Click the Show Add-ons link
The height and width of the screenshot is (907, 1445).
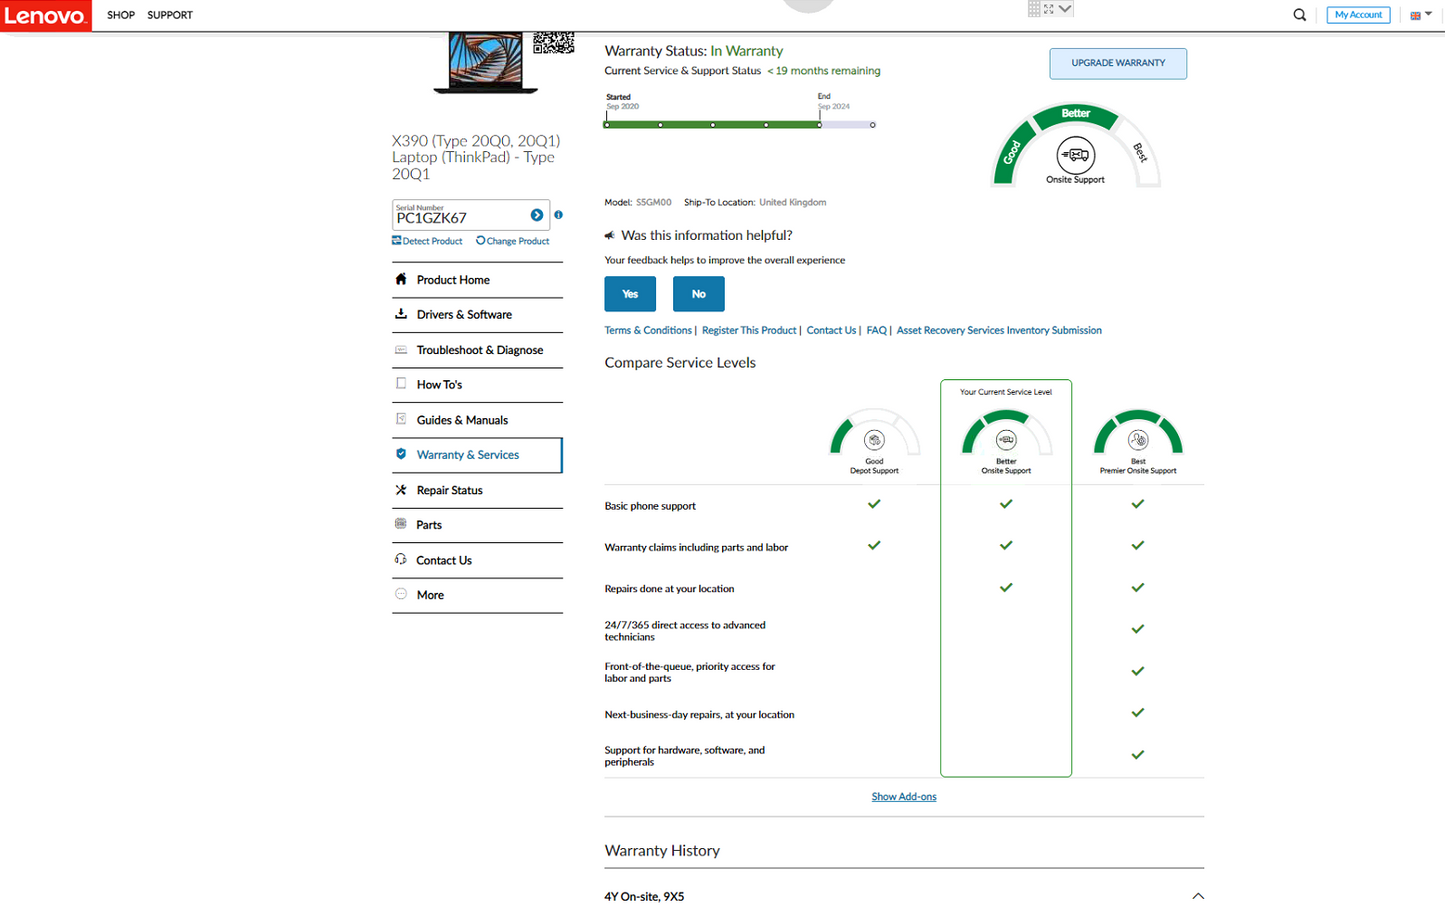904,797
